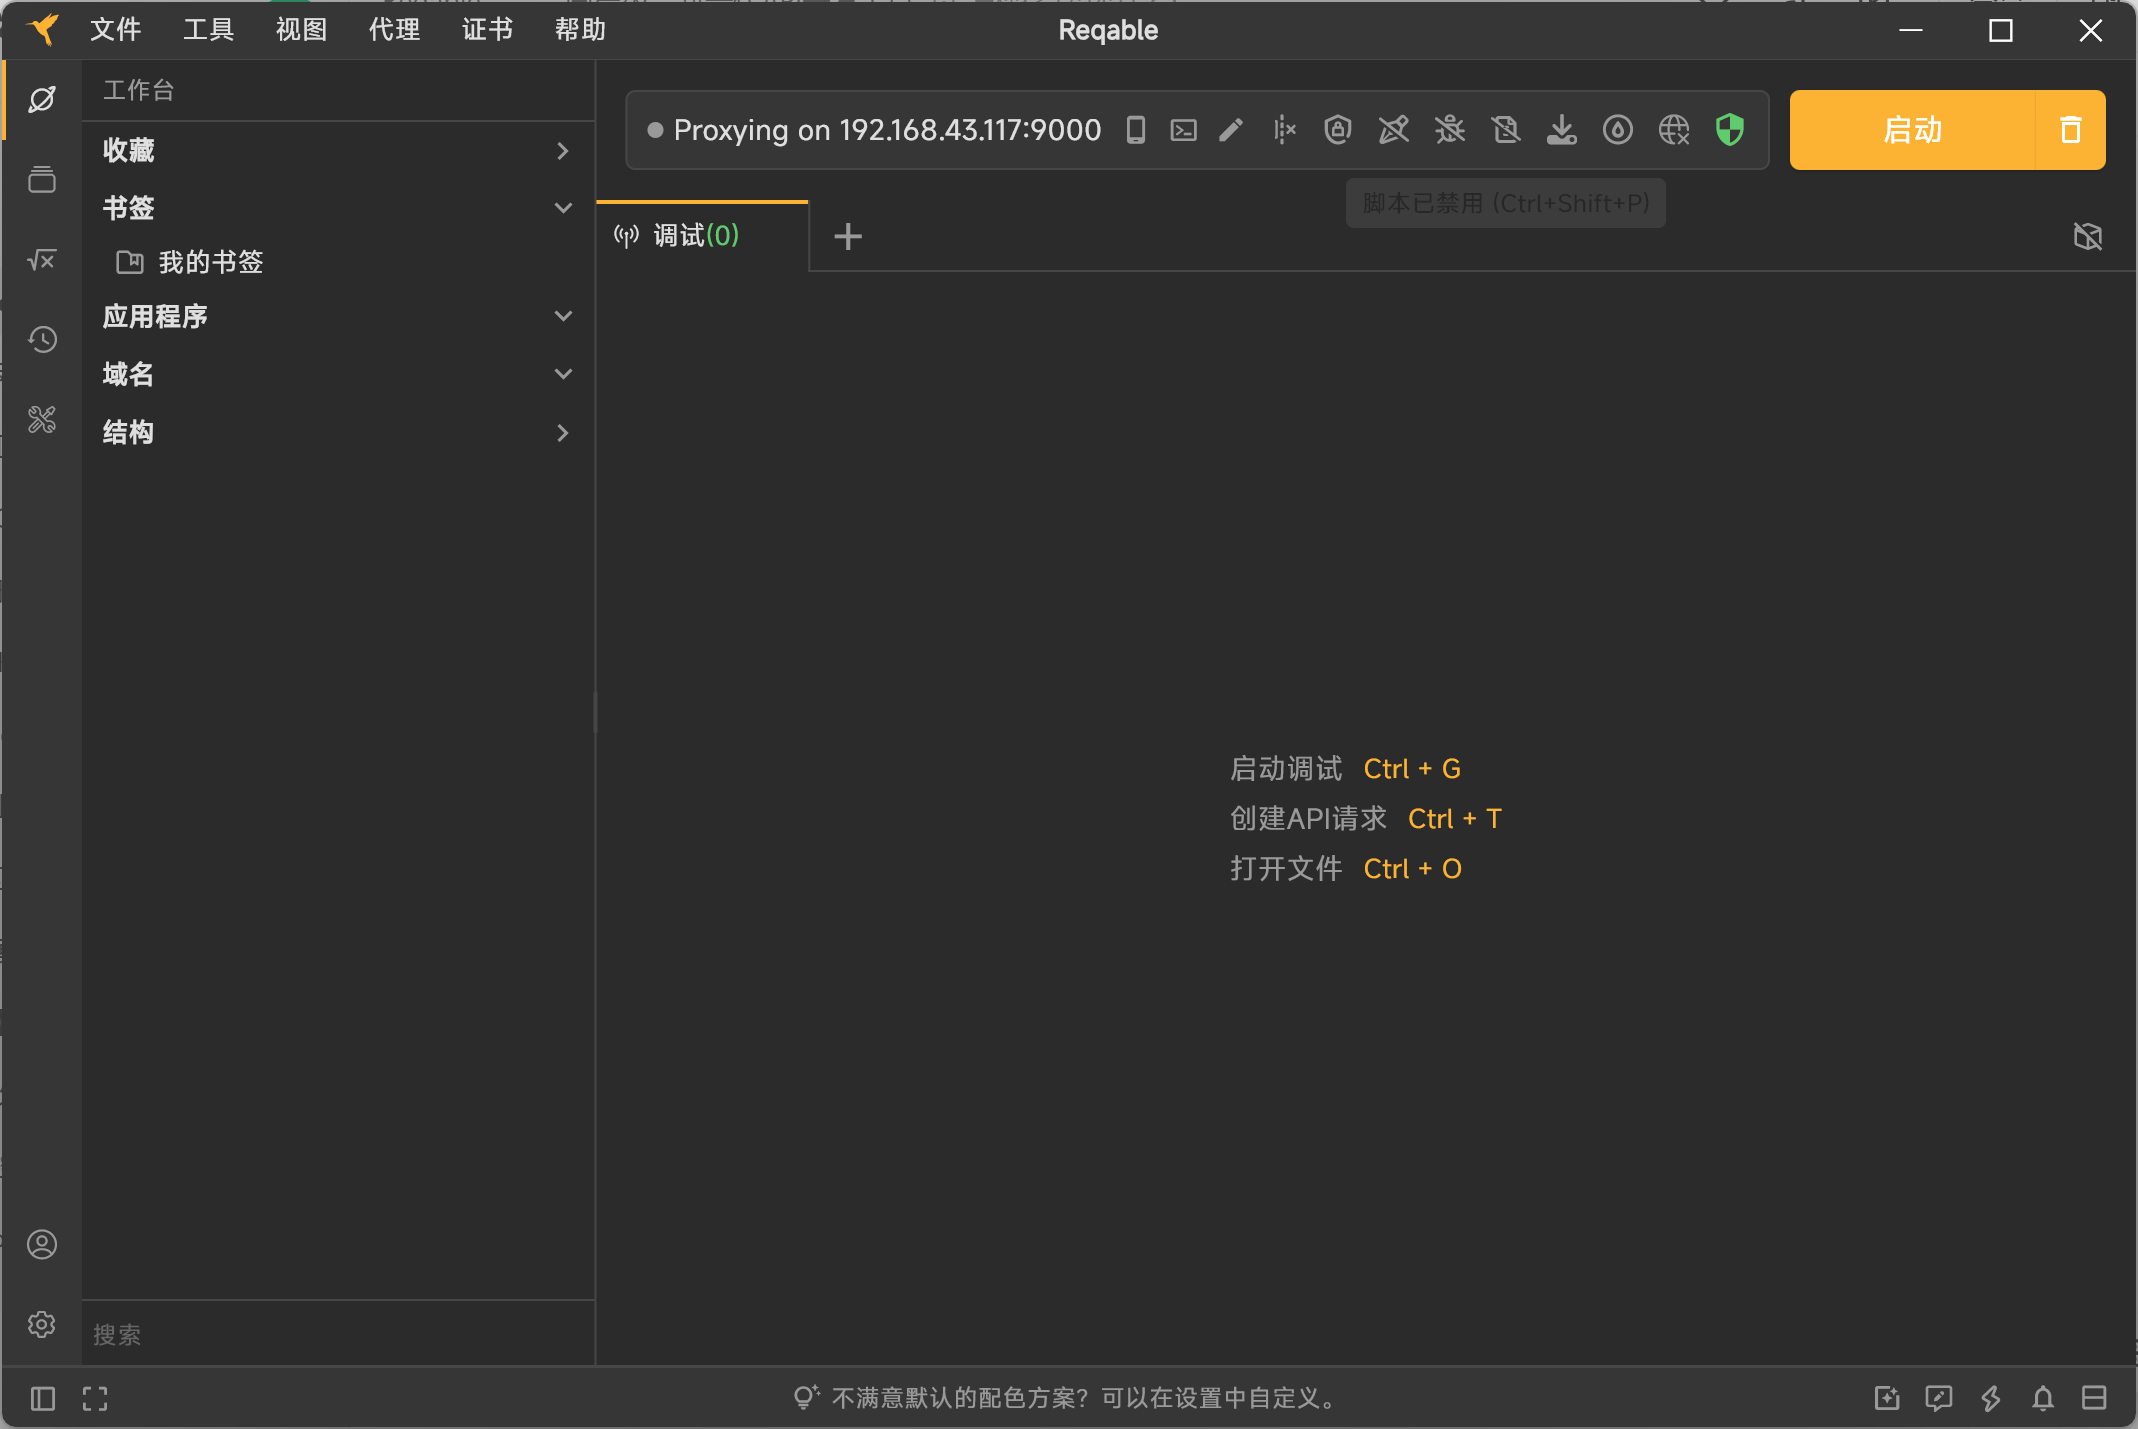Toggle the shield with lock icon

tap(1338, 130)
